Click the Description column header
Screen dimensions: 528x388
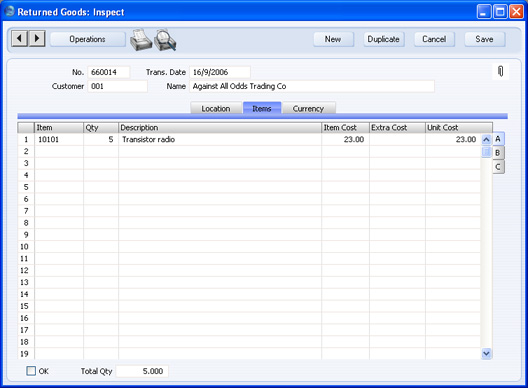(x=220, y=128)
